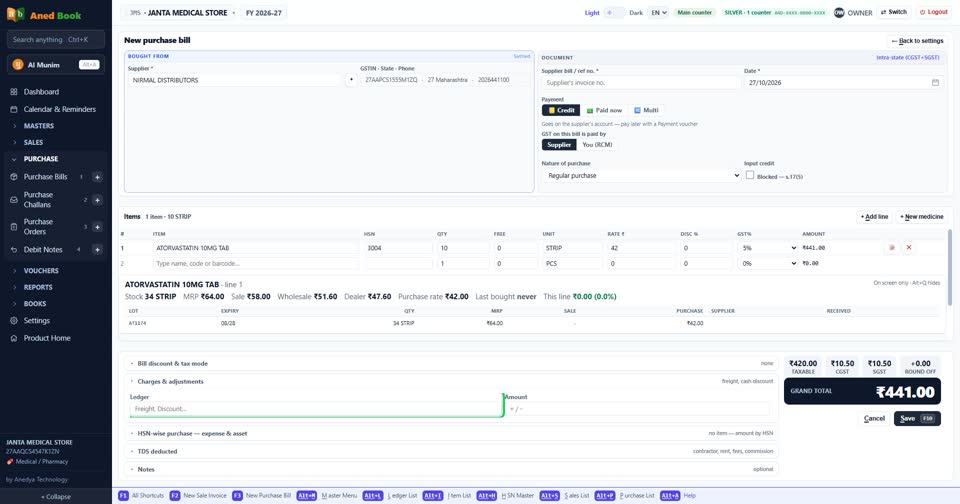The width and height of the screenshot is (960, 504).
Task: Click the Save button
Action: click(x=917, y=419)
